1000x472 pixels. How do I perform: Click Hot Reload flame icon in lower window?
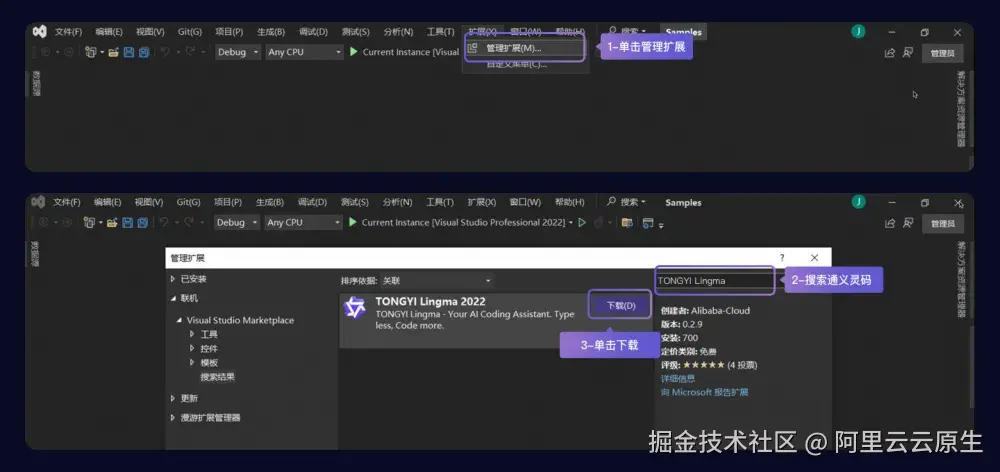[598, 223]
